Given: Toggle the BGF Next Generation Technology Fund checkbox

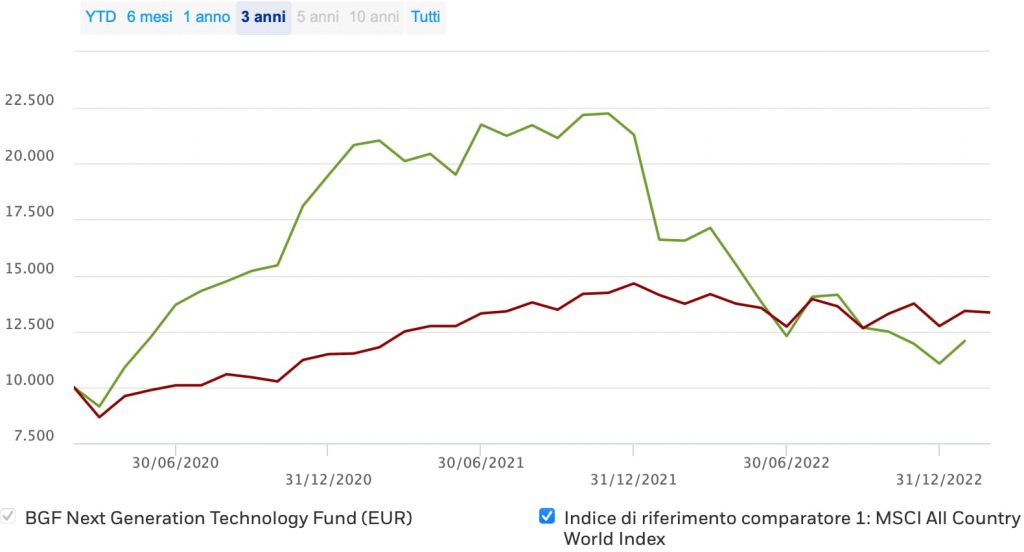Looking at the screenshot, I should [9, 516].
